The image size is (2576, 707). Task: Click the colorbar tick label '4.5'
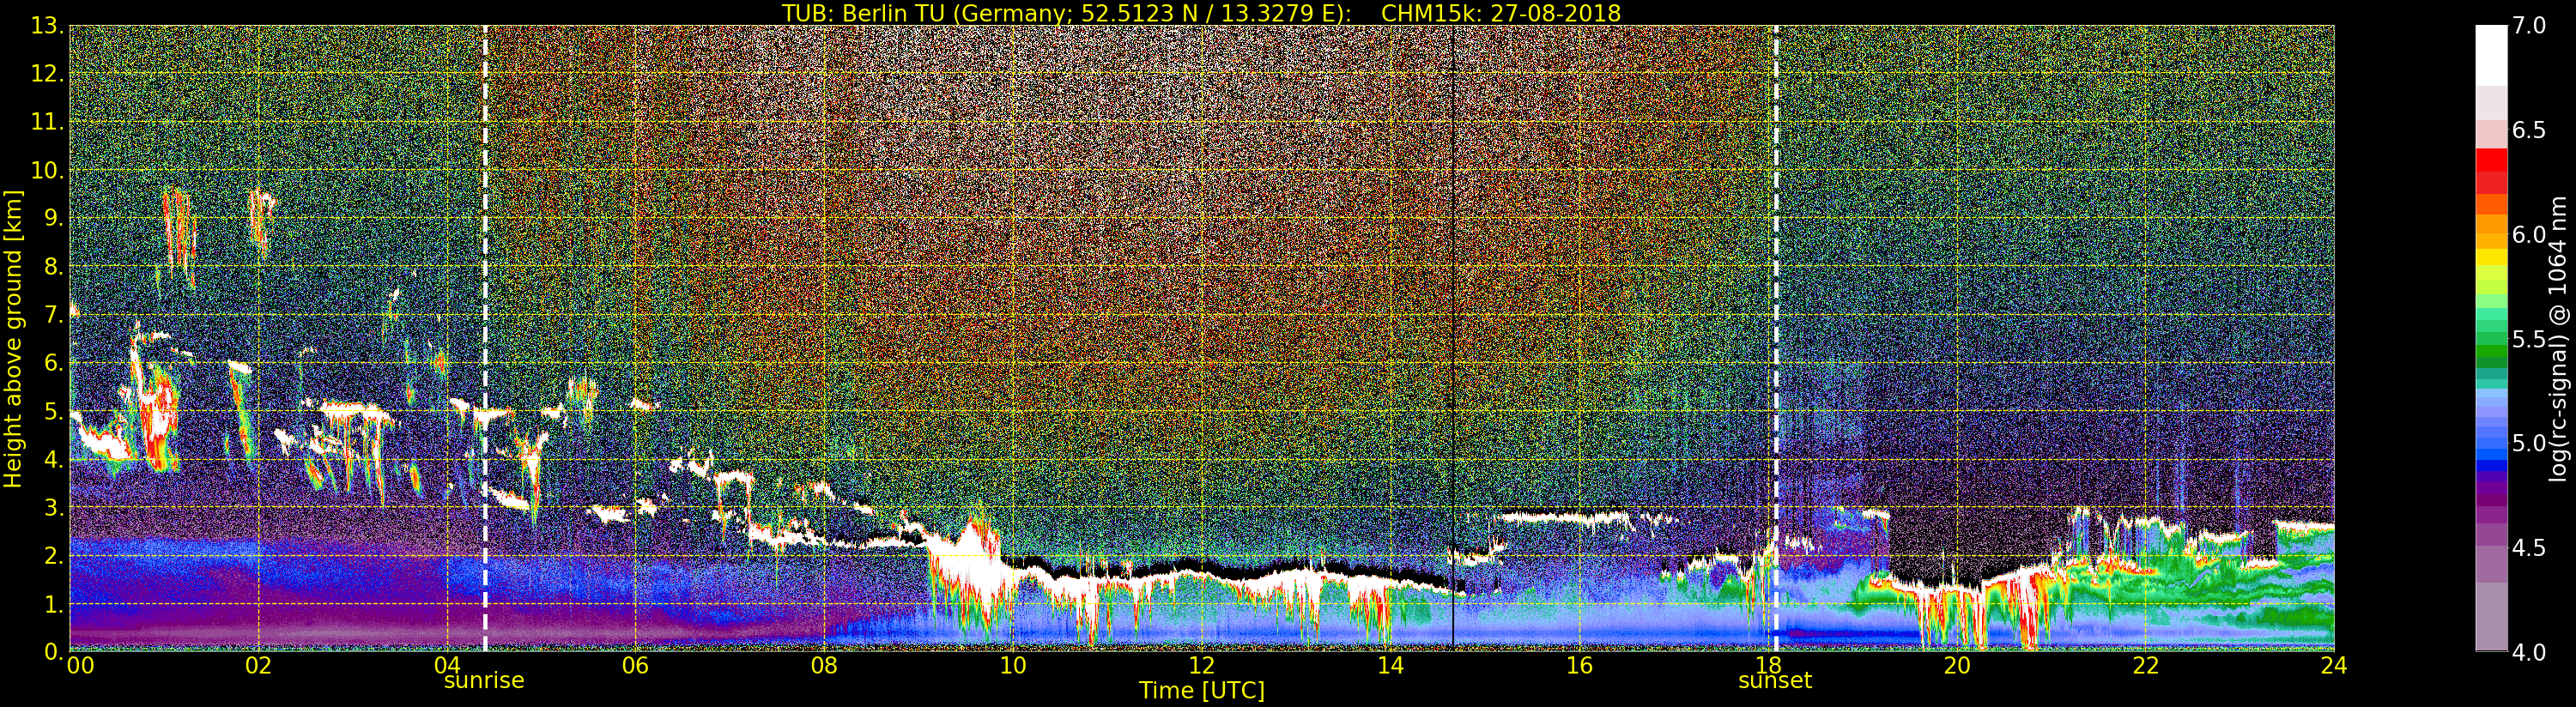click(x=2528, y=548)
